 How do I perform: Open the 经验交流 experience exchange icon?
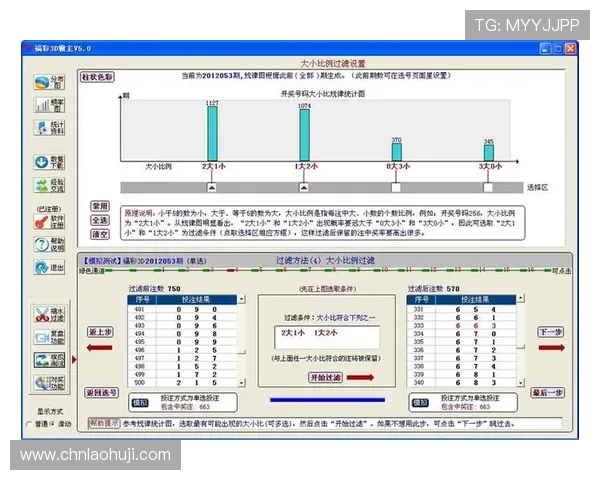(49, 185)
